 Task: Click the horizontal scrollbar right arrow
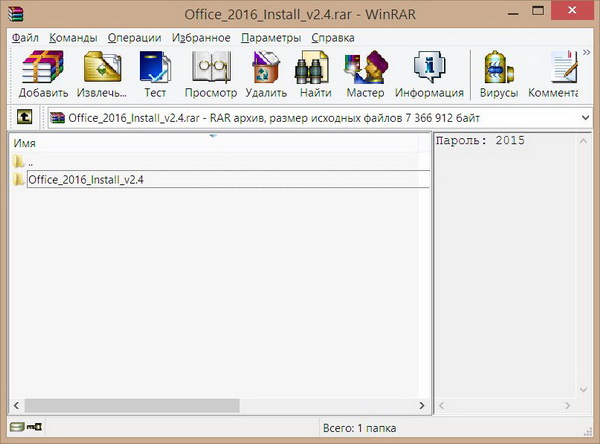(x=423, y=405)
